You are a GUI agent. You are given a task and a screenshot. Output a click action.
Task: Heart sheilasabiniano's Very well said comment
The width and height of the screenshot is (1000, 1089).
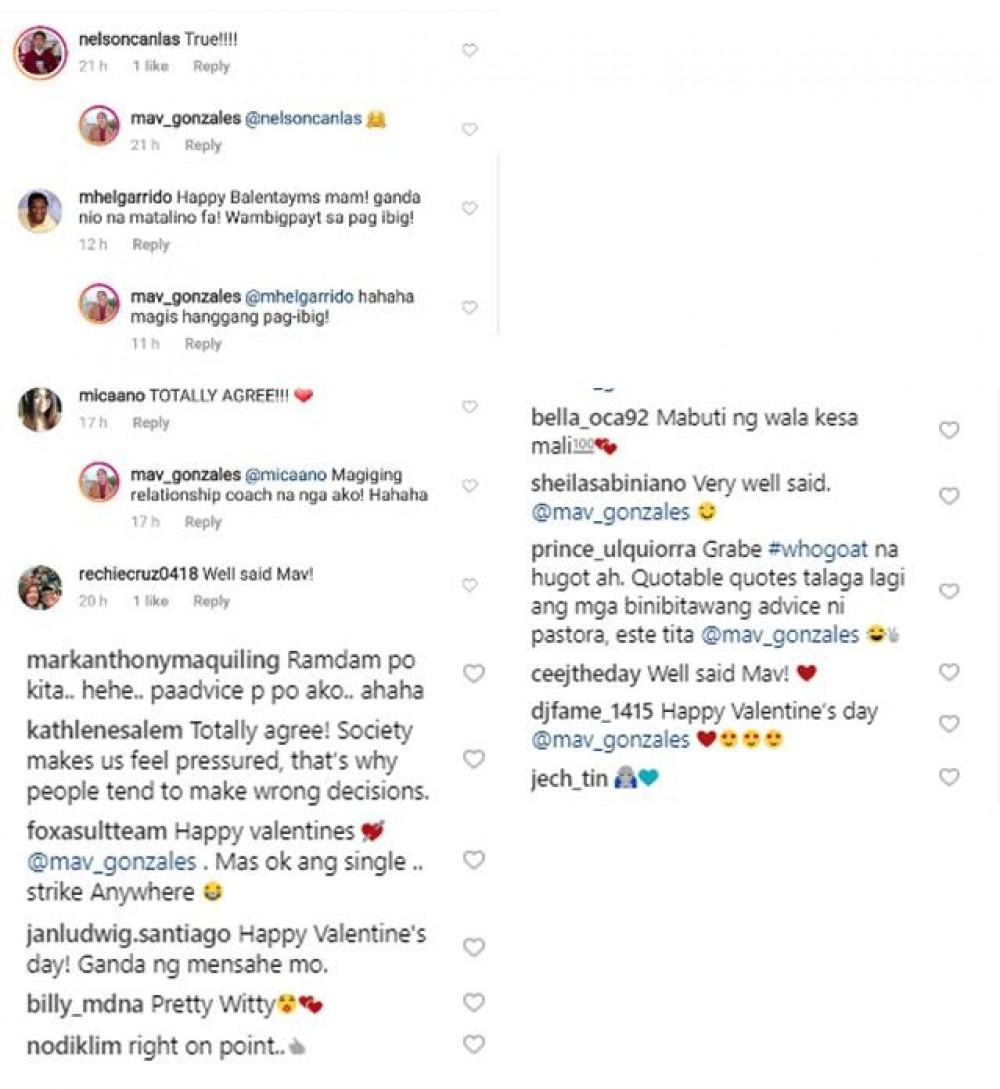949,496
